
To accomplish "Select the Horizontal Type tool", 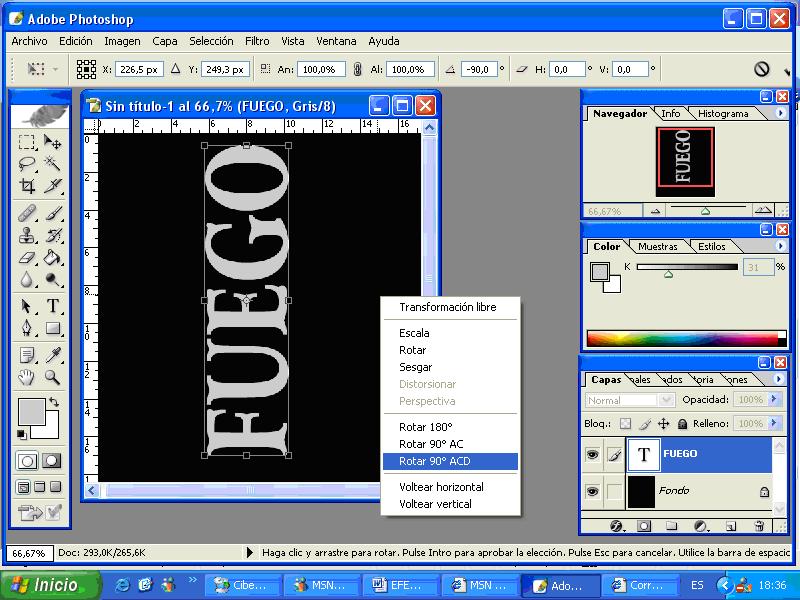I will [x=53, y=306].
